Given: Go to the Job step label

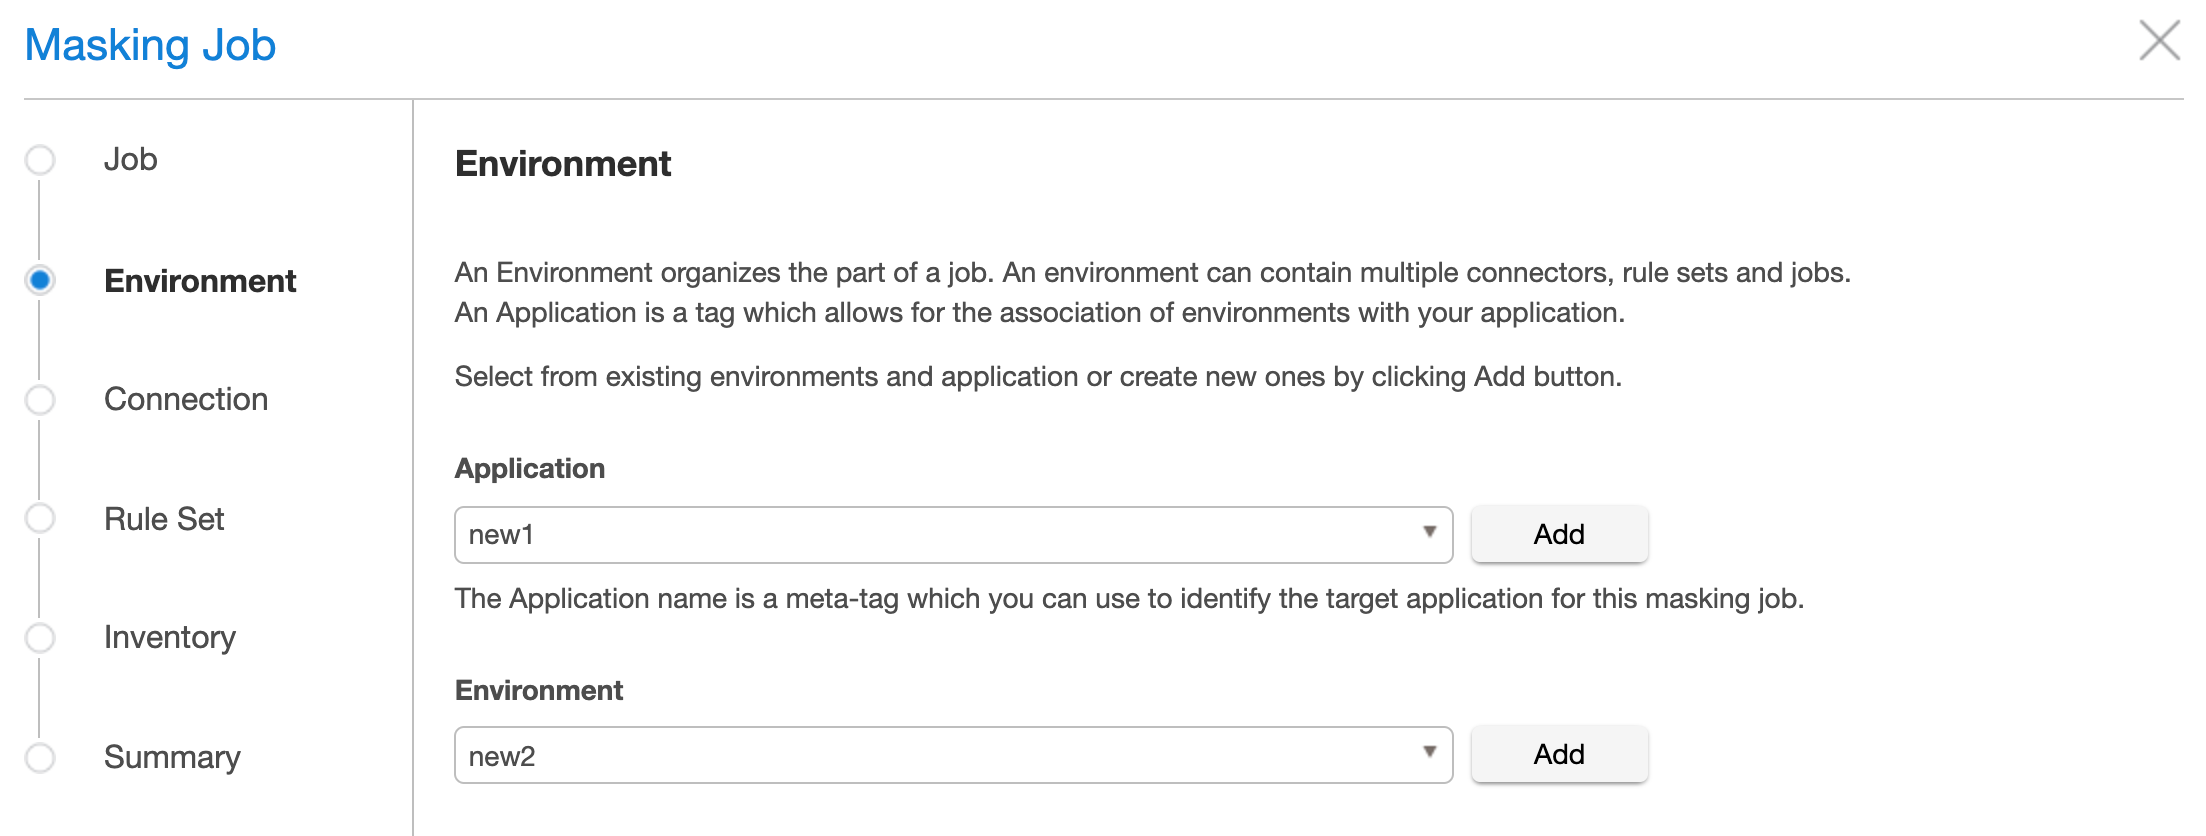Looking at the screenshot, I should click(x=130, y=160).
